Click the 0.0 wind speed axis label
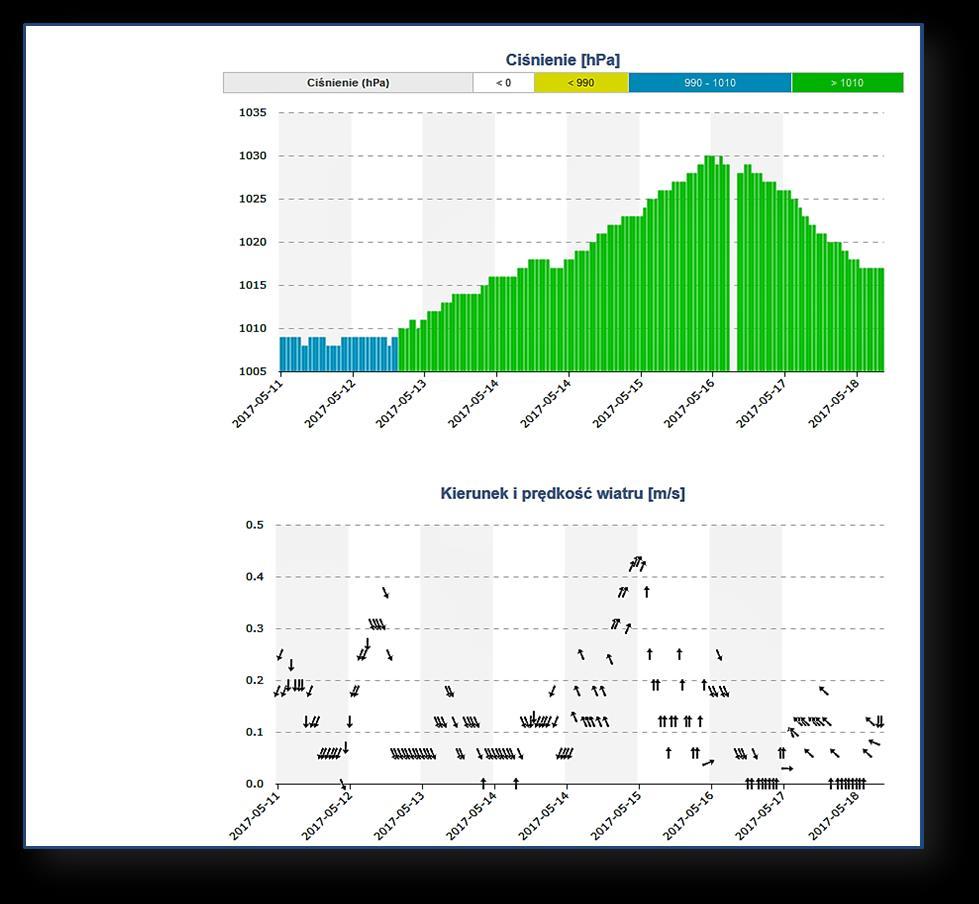Image resolution: width=979 pixels, height=904 pixels. [255, 784]
